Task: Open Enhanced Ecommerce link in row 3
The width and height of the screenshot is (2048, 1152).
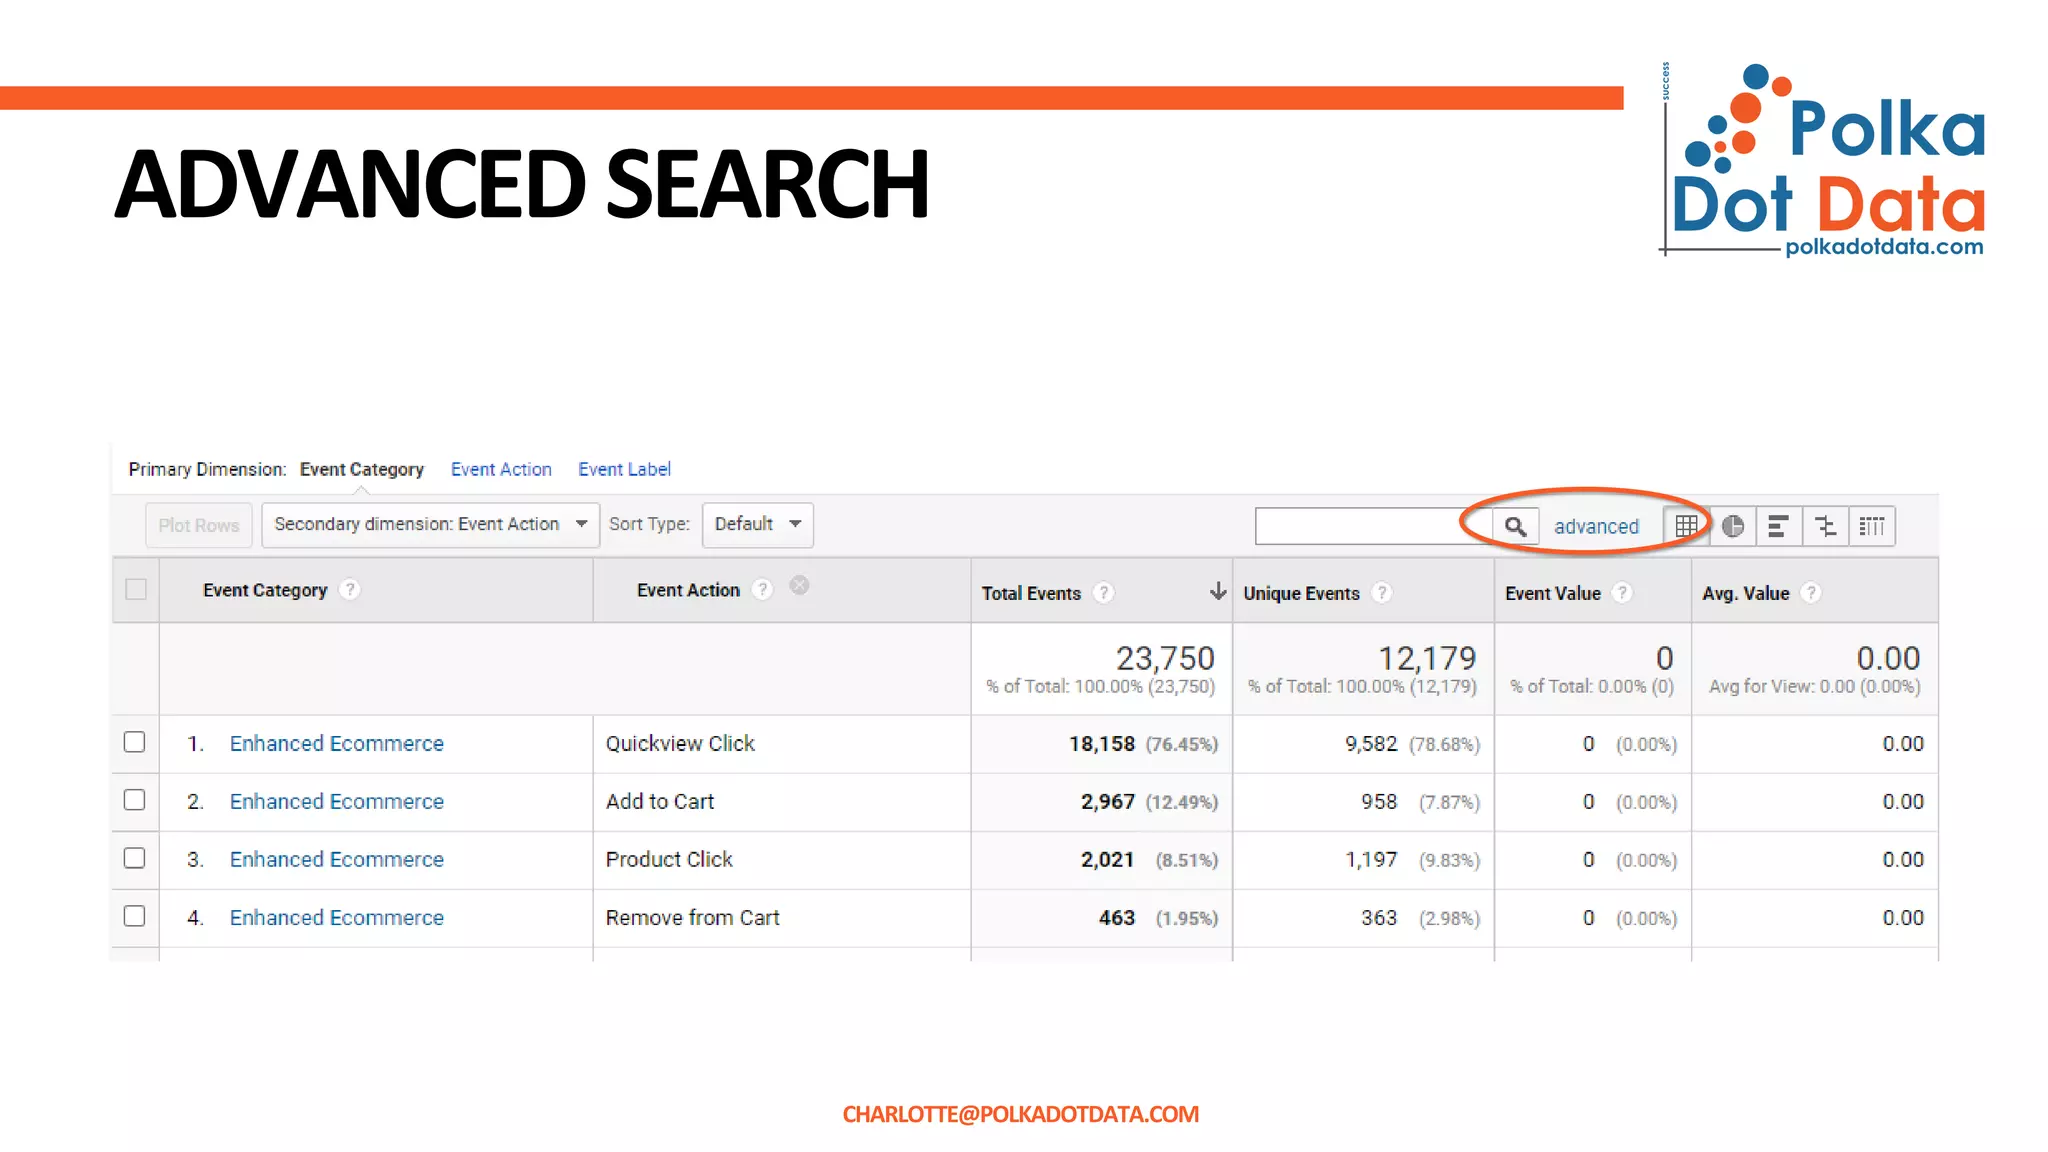Action: coord(336,860)
